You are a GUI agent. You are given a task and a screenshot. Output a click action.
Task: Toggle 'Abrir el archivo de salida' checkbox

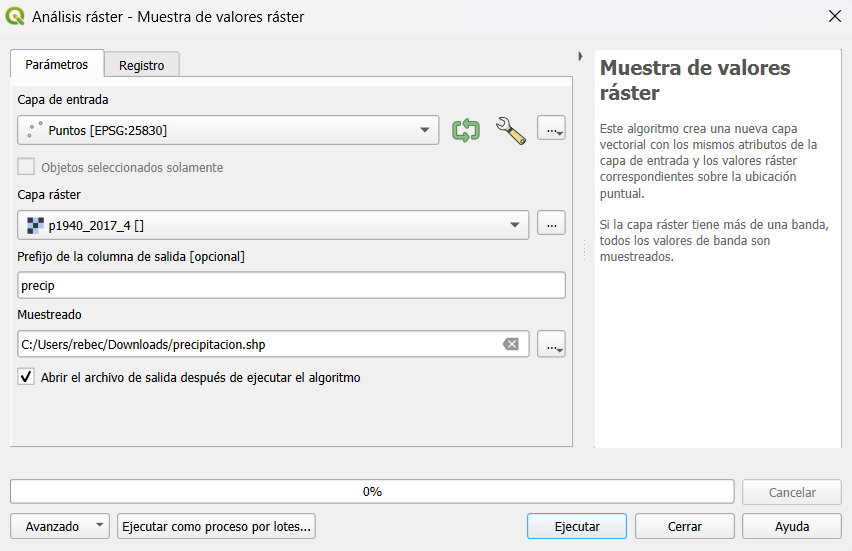pyautogui.click(x=26, y=378)
